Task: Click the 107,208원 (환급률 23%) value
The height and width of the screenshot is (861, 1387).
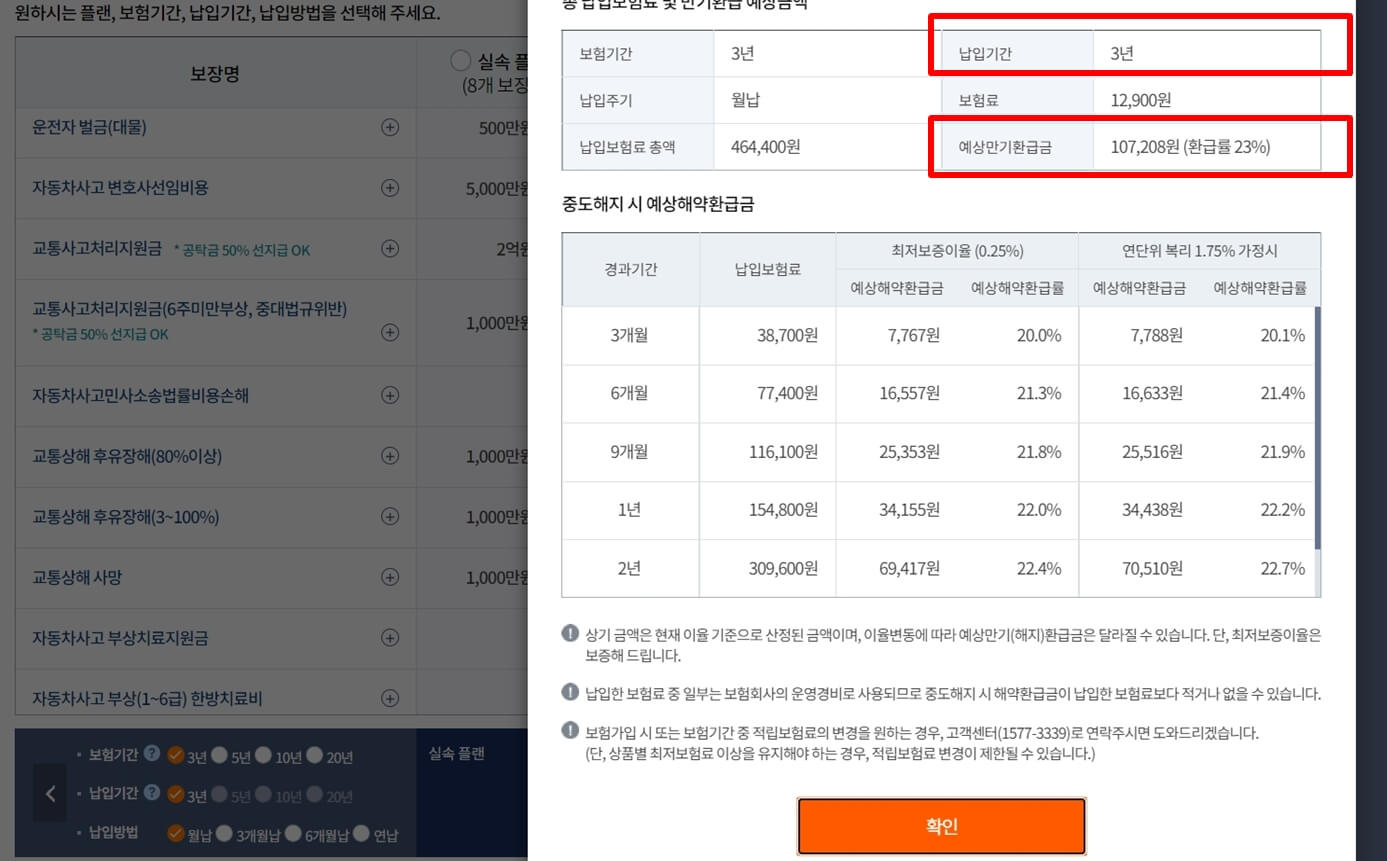Action: tap(1190, 147)
